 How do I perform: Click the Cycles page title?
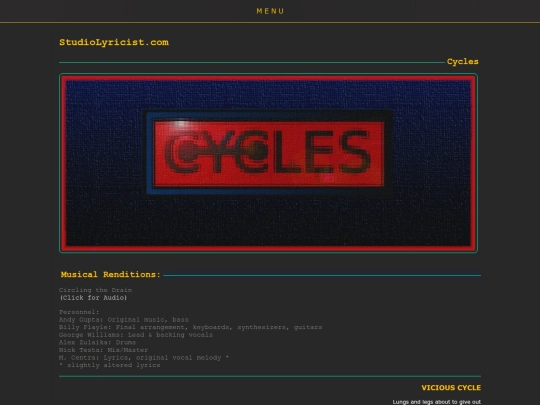coord(463,62)
